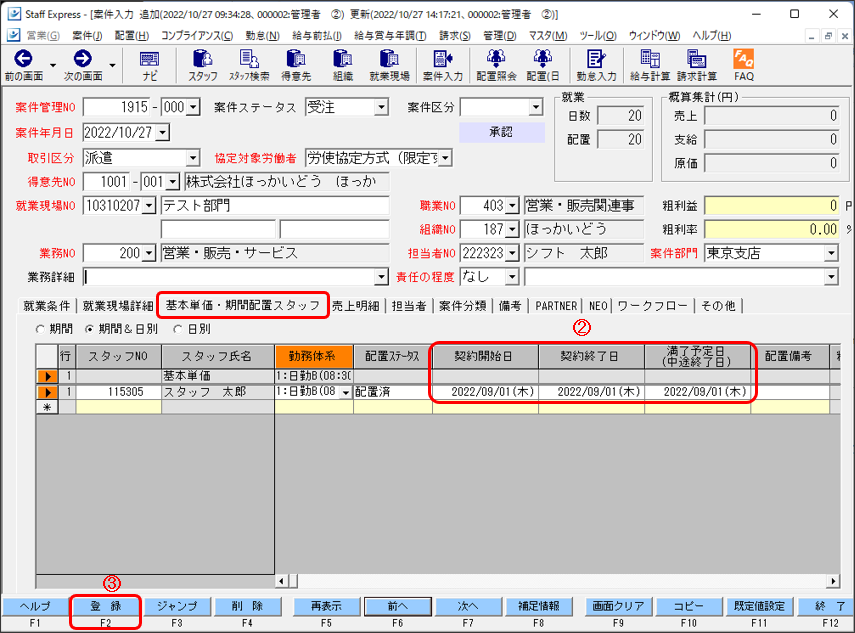Image resolution: width=855 pixels, height=633 pixels.
Task: Click the ヘルプ (F1) button
Action: 35,606
